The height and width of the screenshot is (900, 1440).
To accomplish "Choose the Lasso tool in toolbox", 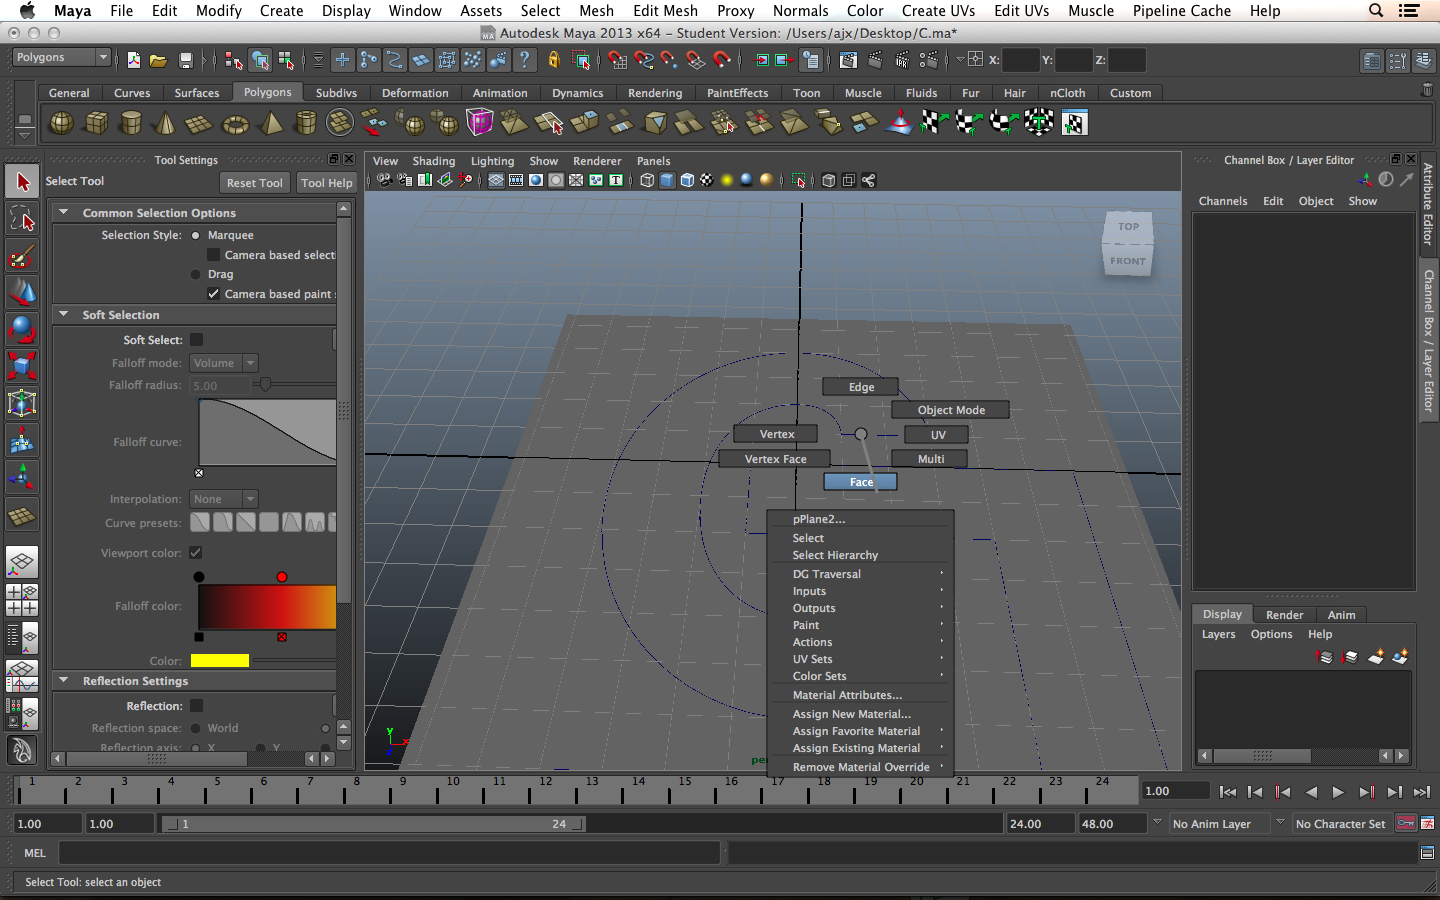I will 22,219.
